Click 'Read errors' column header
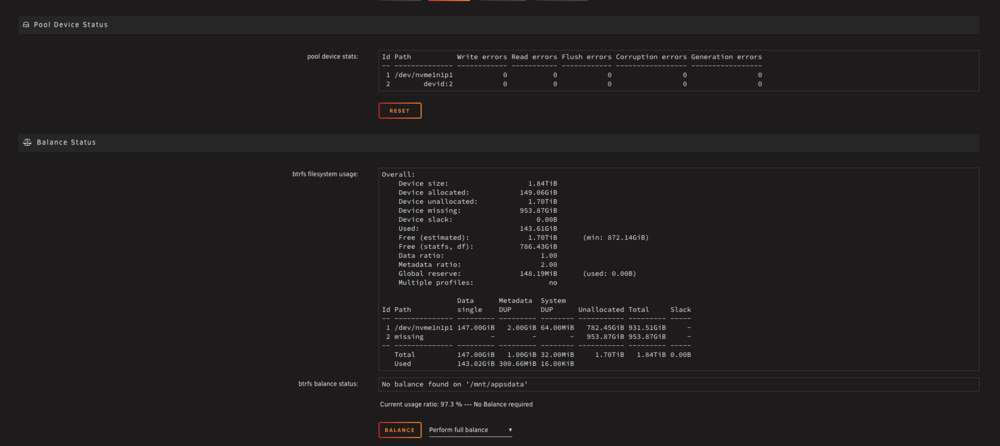The image size is (1000, 446). 534,57
